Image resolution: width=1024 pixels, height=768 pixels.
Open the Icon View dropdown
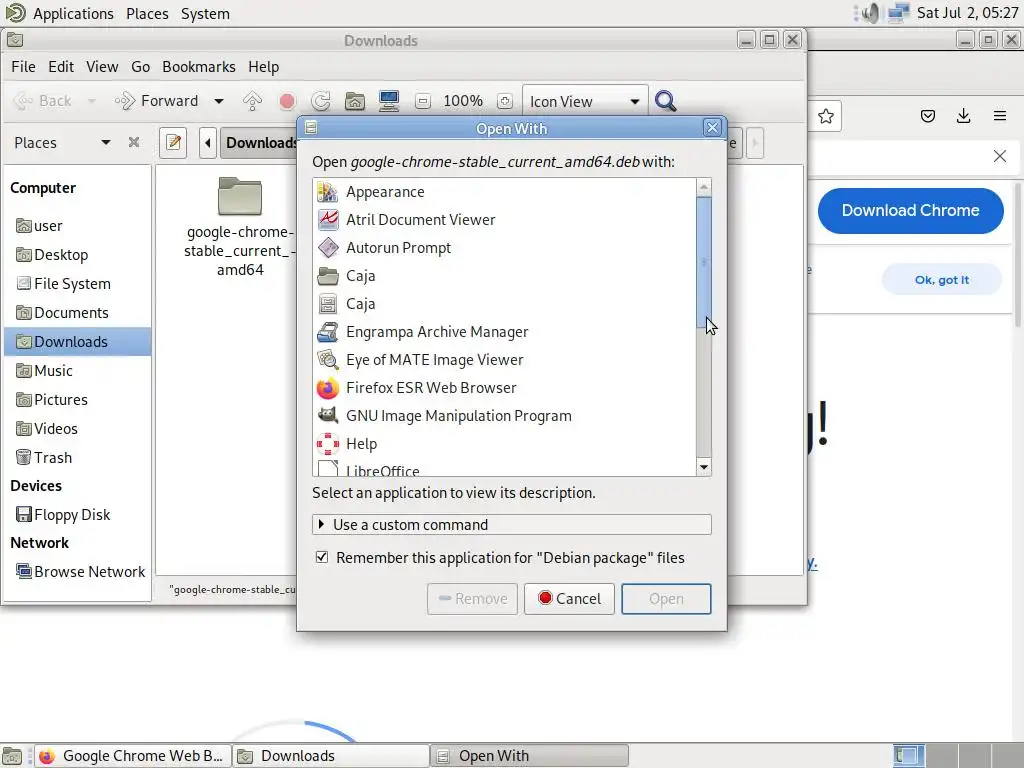coord(584,101)
